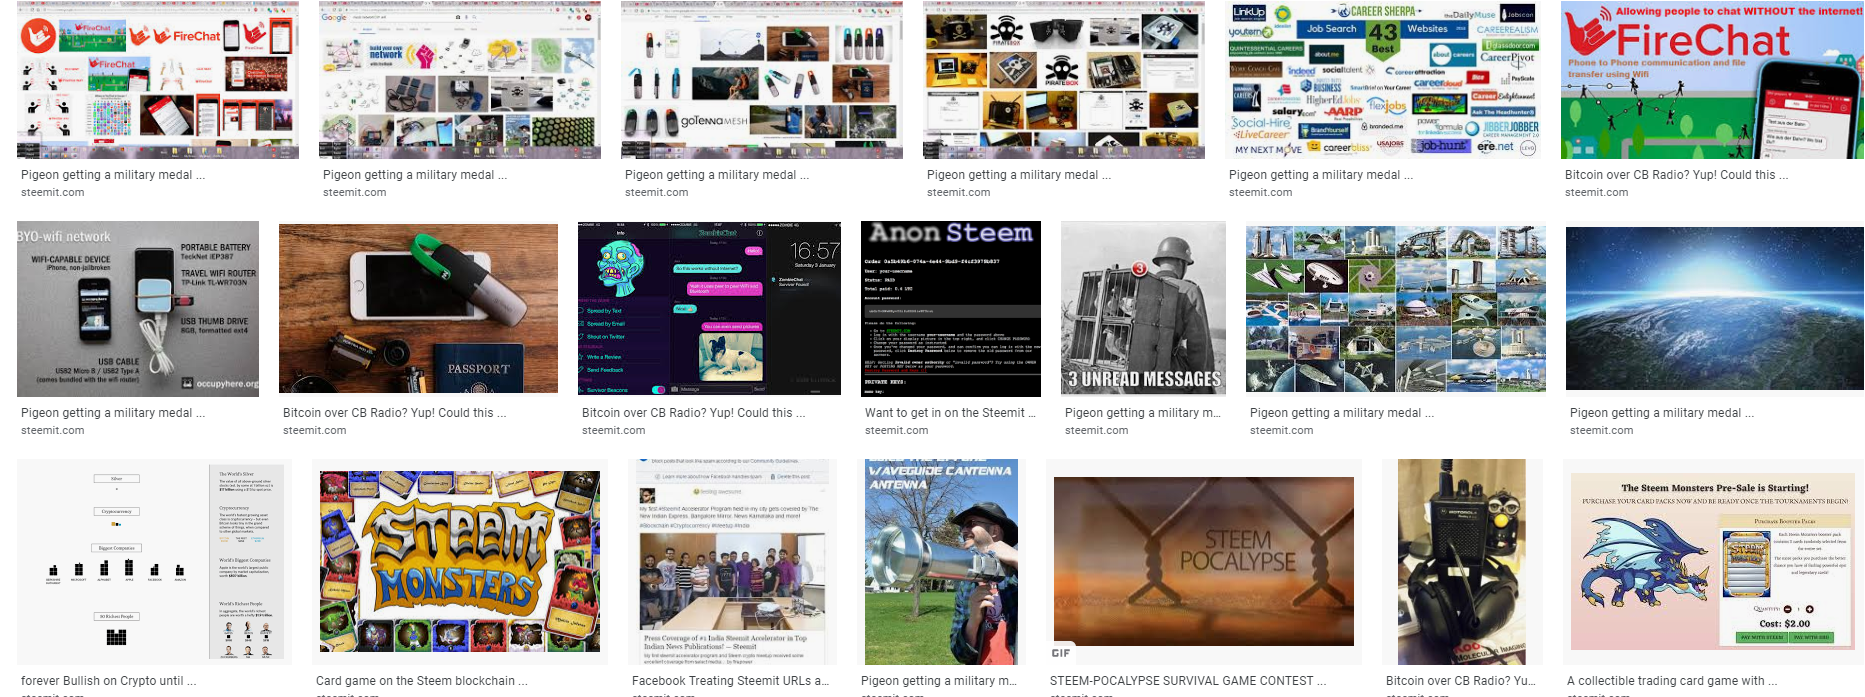The width and height of the screenshot is (1865, 697).
Task: Open the Steem Monsters Pre-Sale dragon image
Action: pyautogui.click(x=1713, y=562)
